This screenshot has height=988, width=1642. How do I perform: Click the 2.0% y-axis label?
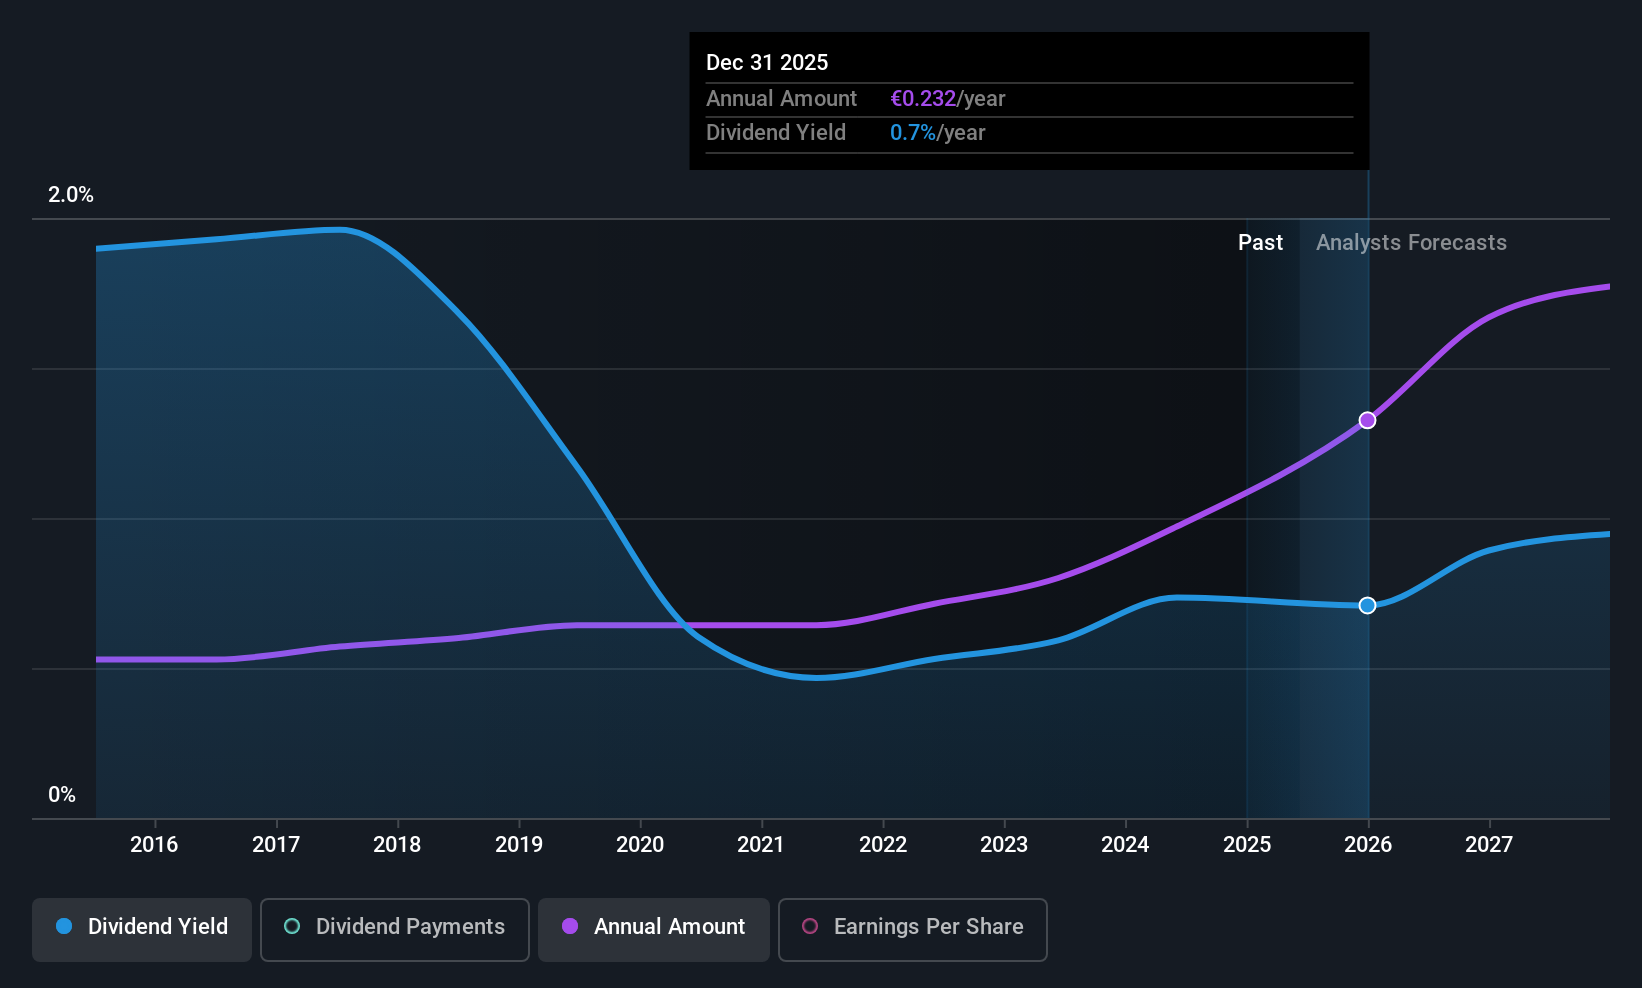71,195
